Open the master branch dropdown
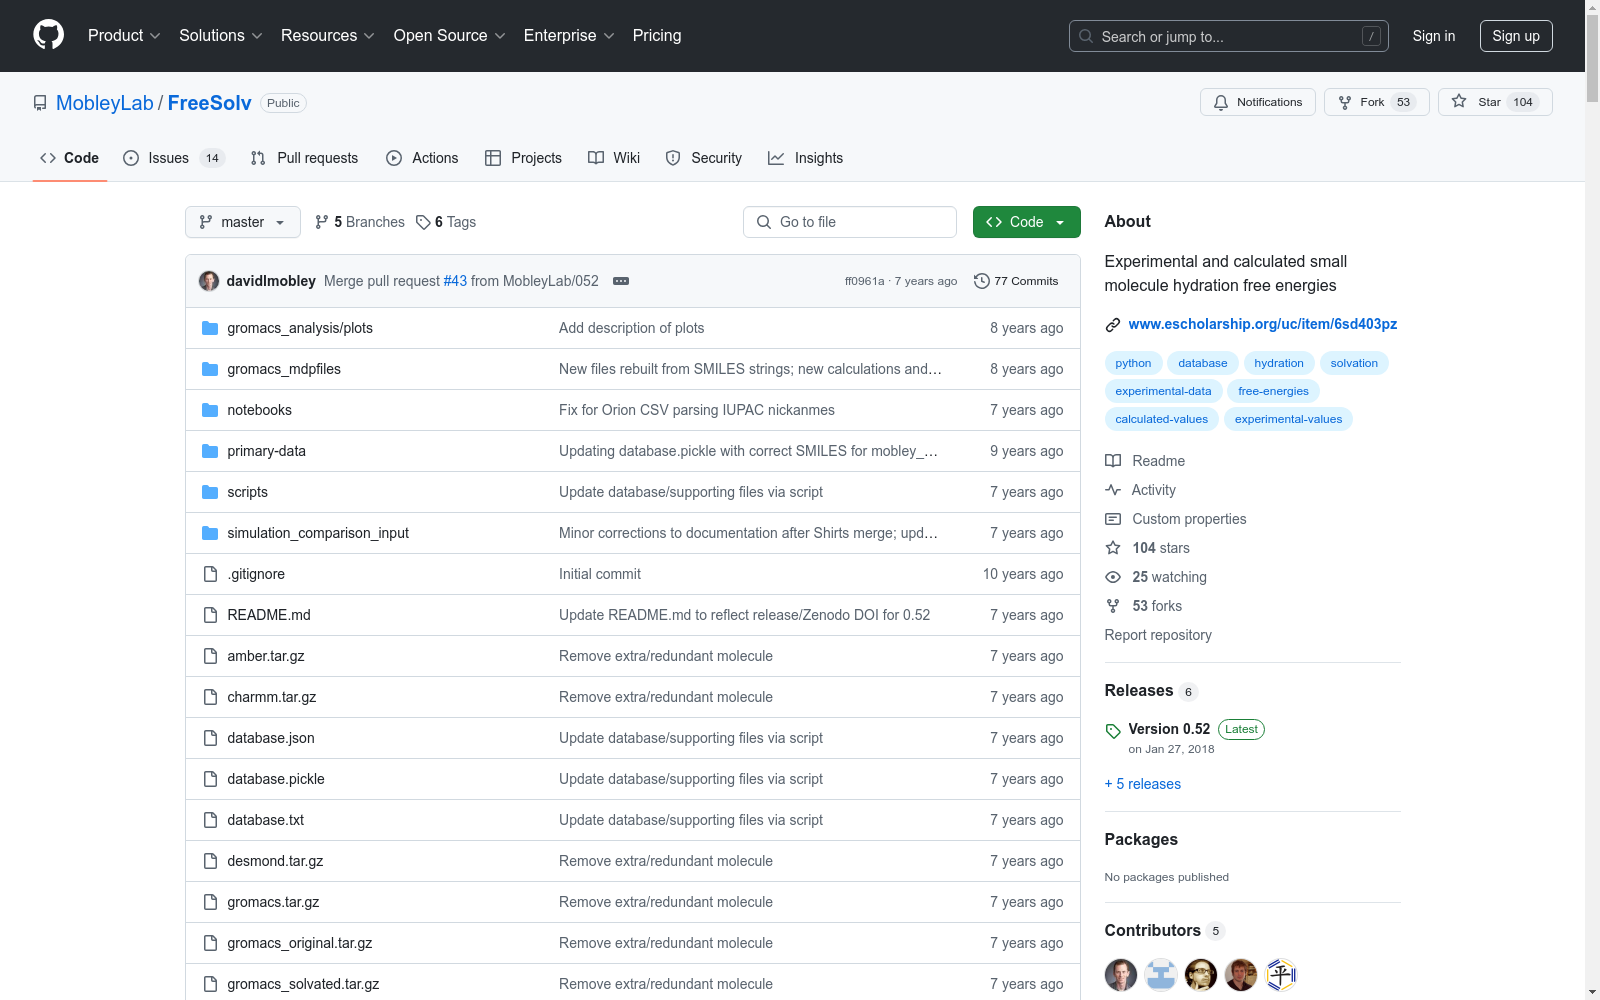The height and width of the screenshot is (1000, 1600). pos(243,222)
